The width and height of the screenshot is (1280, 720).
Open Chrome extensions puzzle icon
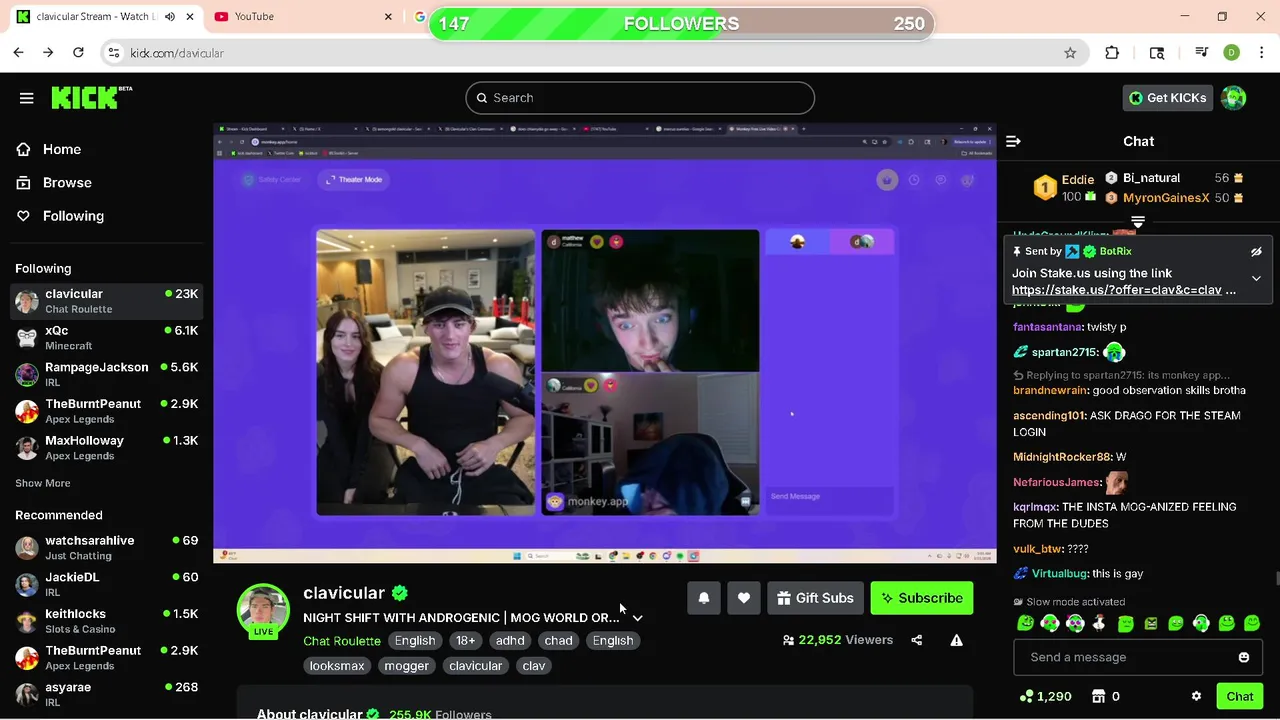tap(1112, 53)
